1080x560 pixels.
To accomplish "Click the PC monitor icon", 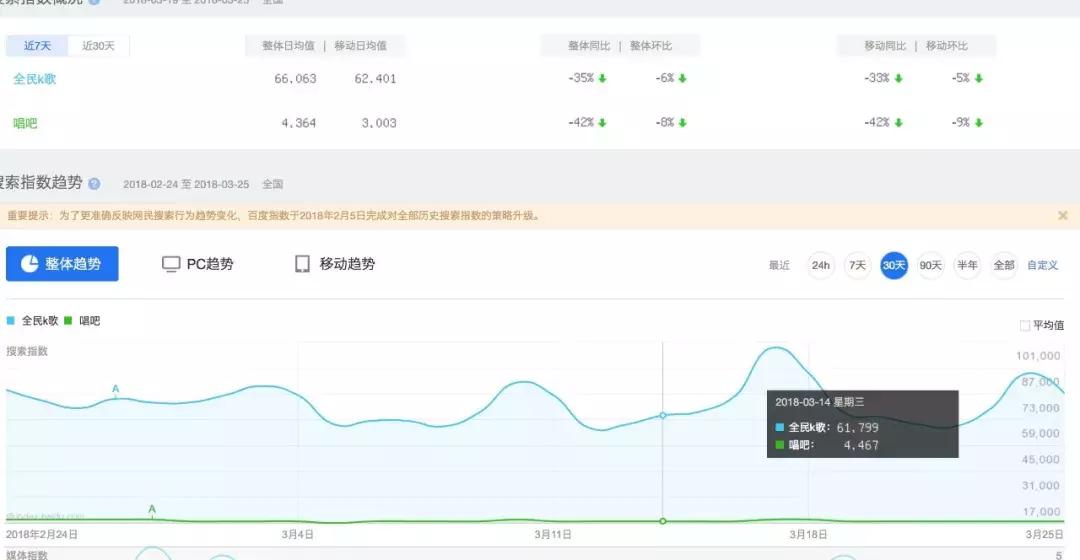I will (x=171, y=265).
